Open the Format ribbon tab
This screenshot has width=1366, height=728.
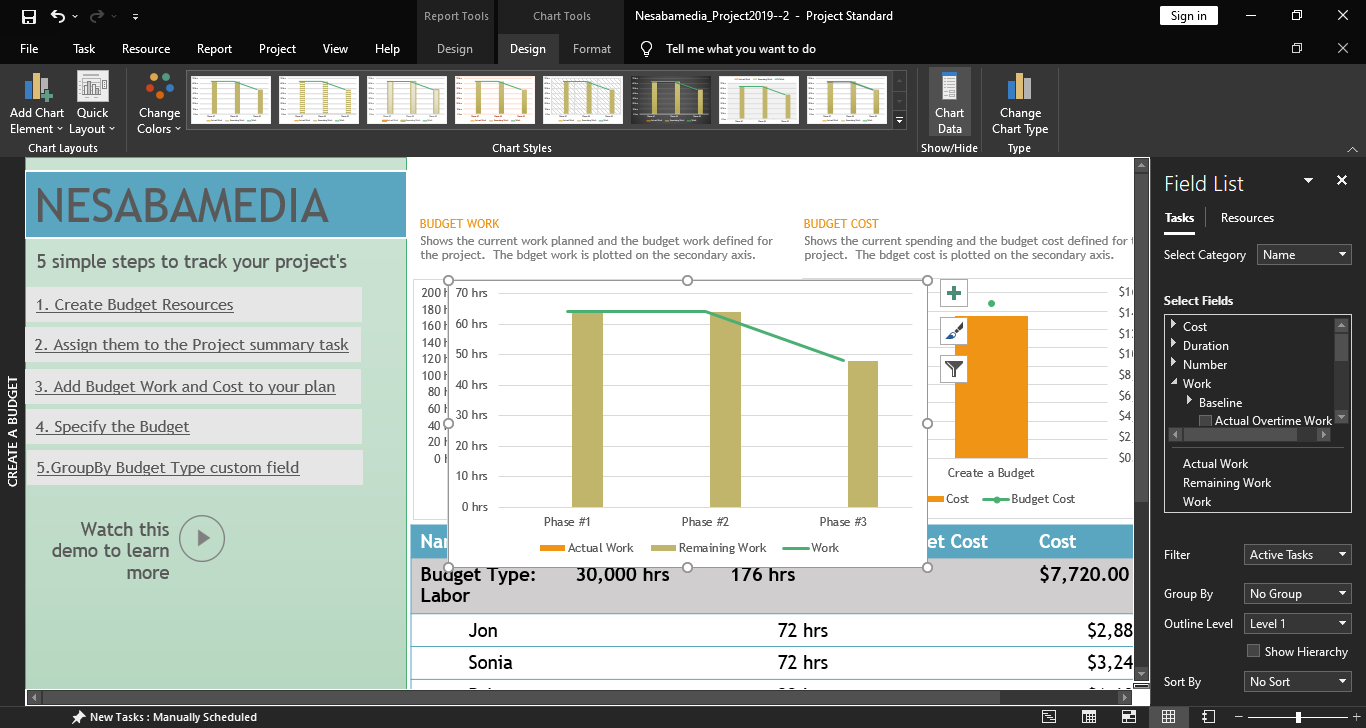click(591, 49)
